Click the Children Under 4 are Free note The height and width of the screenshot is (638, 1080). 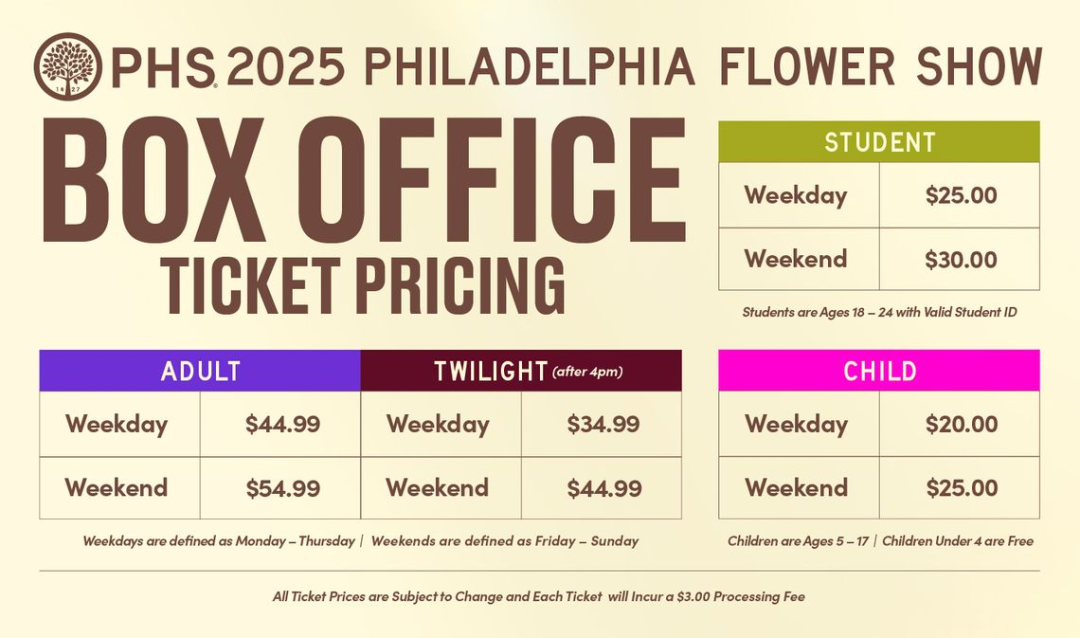click(958, 541)
